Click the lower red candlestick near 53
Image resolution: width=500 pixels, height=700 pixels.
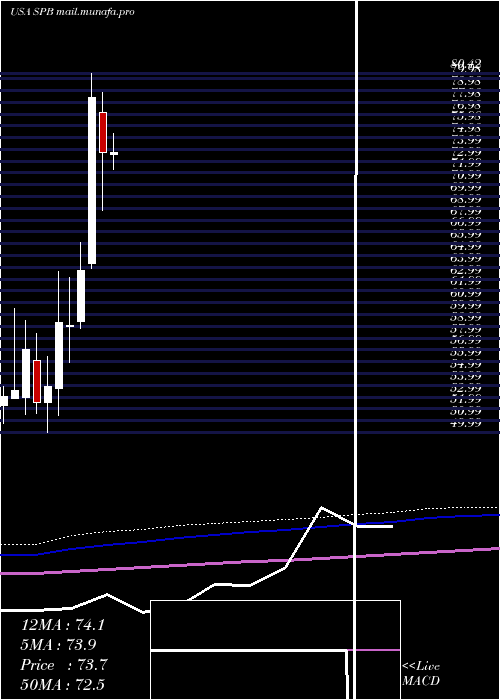[x=37, y=381]
